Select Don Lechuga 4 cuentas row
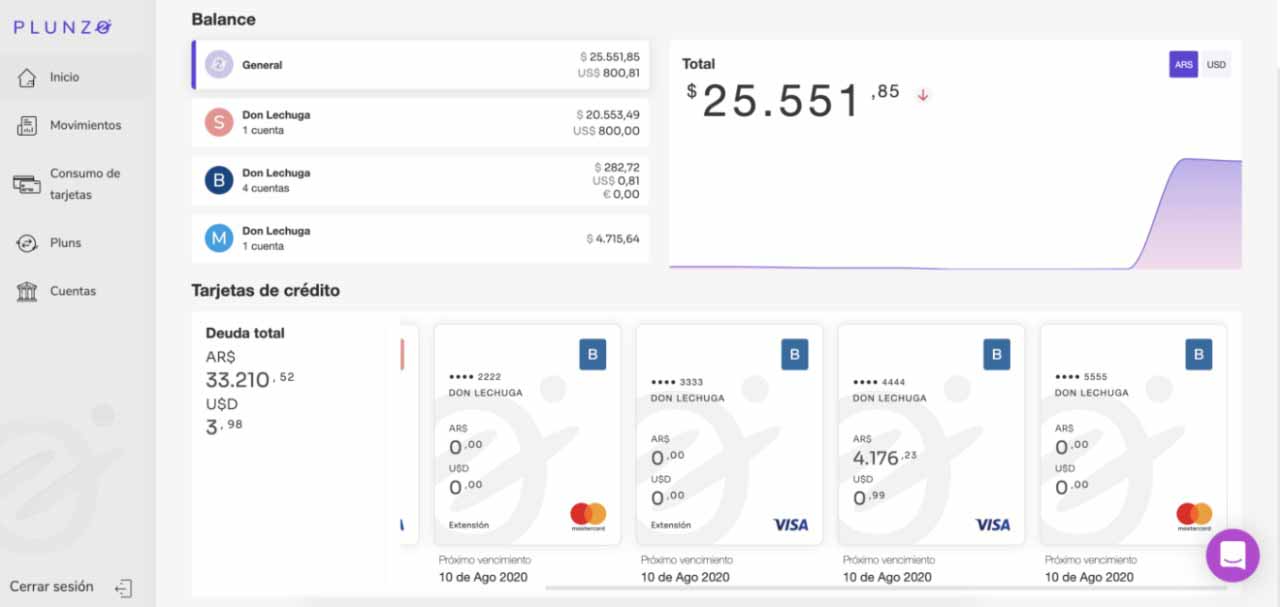This screenshot has width=1280, height=607. pos(420,181)
